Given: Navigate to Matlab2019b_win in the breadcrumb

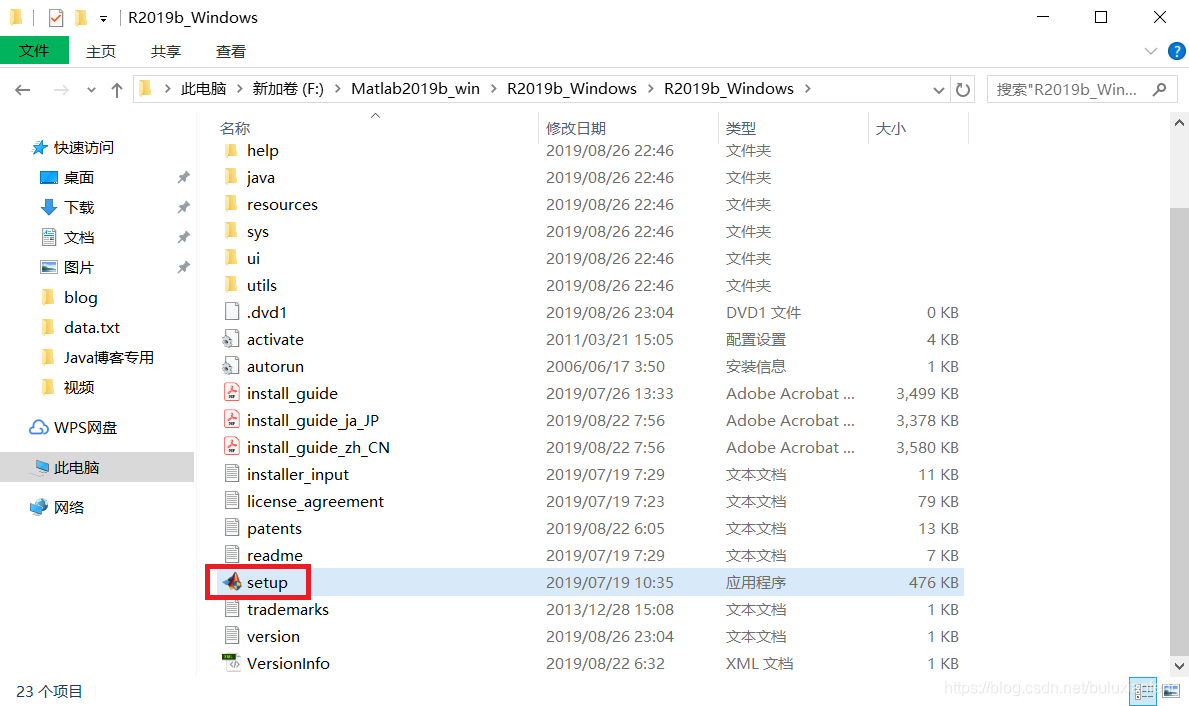Looking at the screenshot, I should [x=416, y=89].
